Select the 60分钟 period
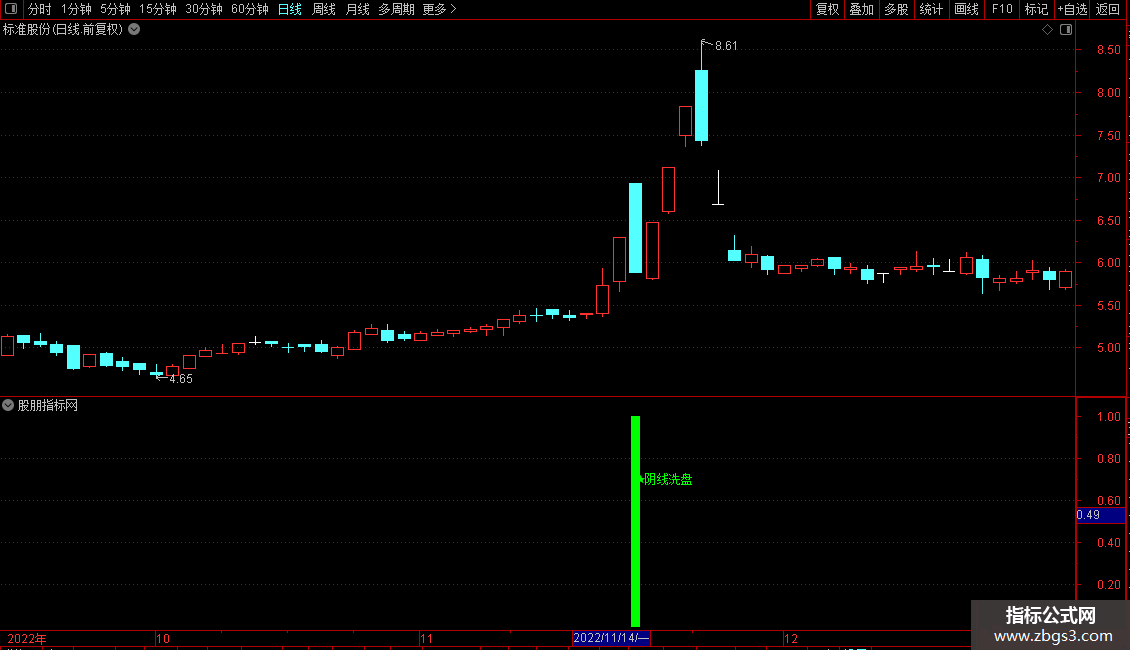Image resolution: width=1130 pixels, height=650 pixels. pos(250,9)
